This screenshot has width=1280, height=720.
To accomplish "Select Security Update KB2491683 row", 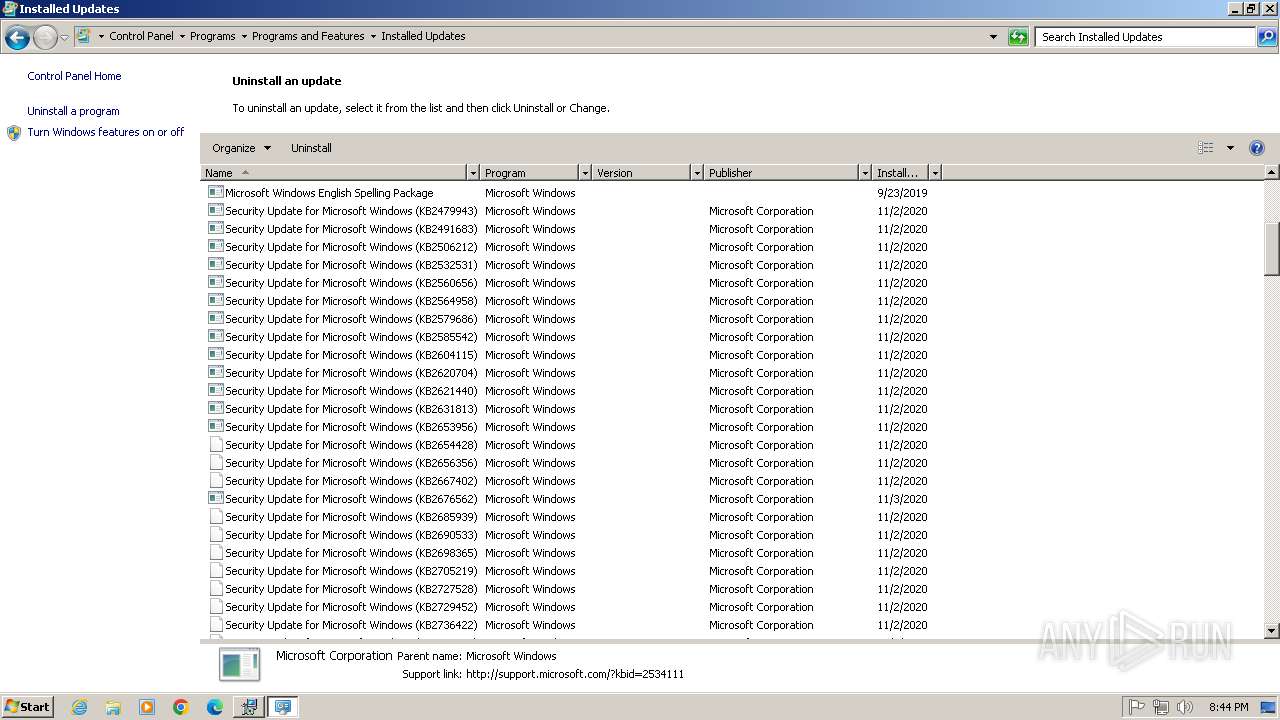I will [x=568, y=229].
